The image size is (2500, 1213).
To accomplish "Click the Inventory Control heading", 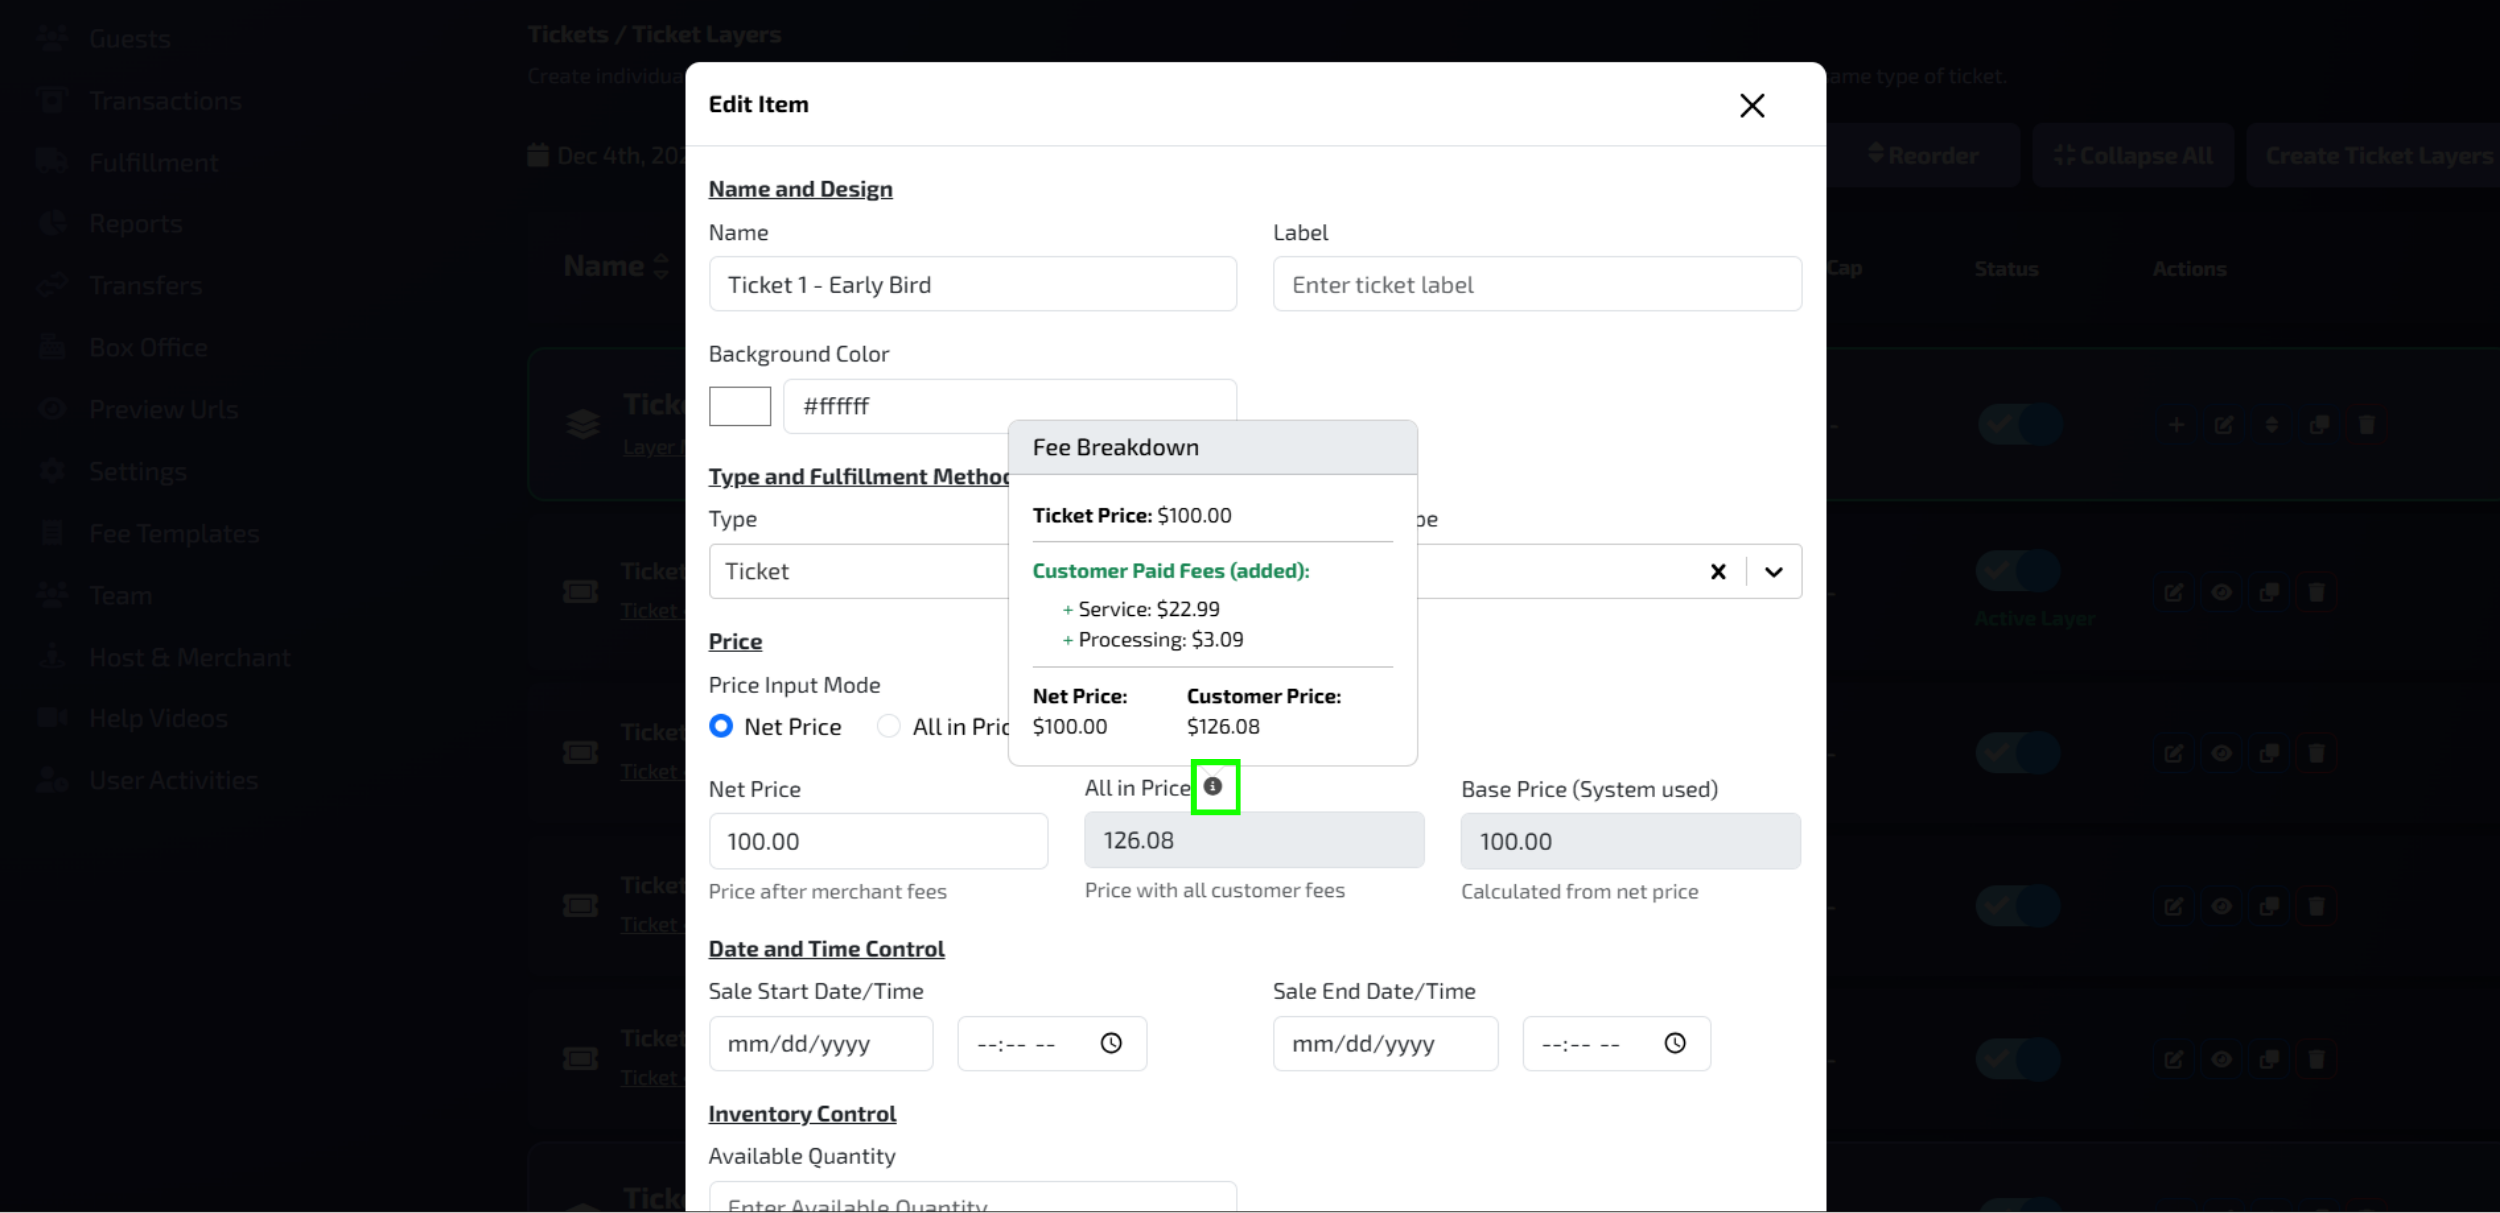I will pos(802,1114).
